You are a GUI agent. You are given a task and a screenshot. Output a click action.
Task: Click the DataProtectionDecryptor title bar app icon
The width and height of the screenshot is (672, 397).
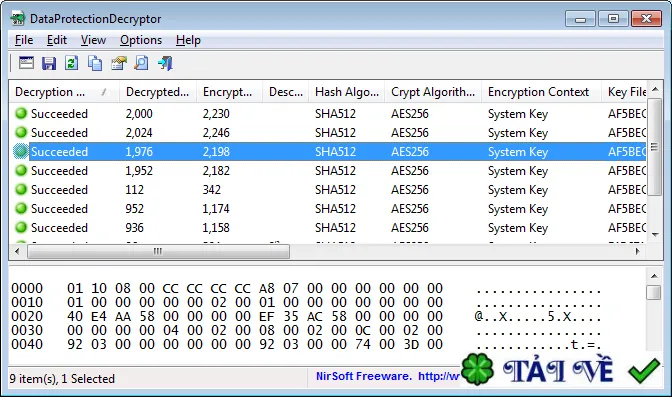[x=18, y=19]
